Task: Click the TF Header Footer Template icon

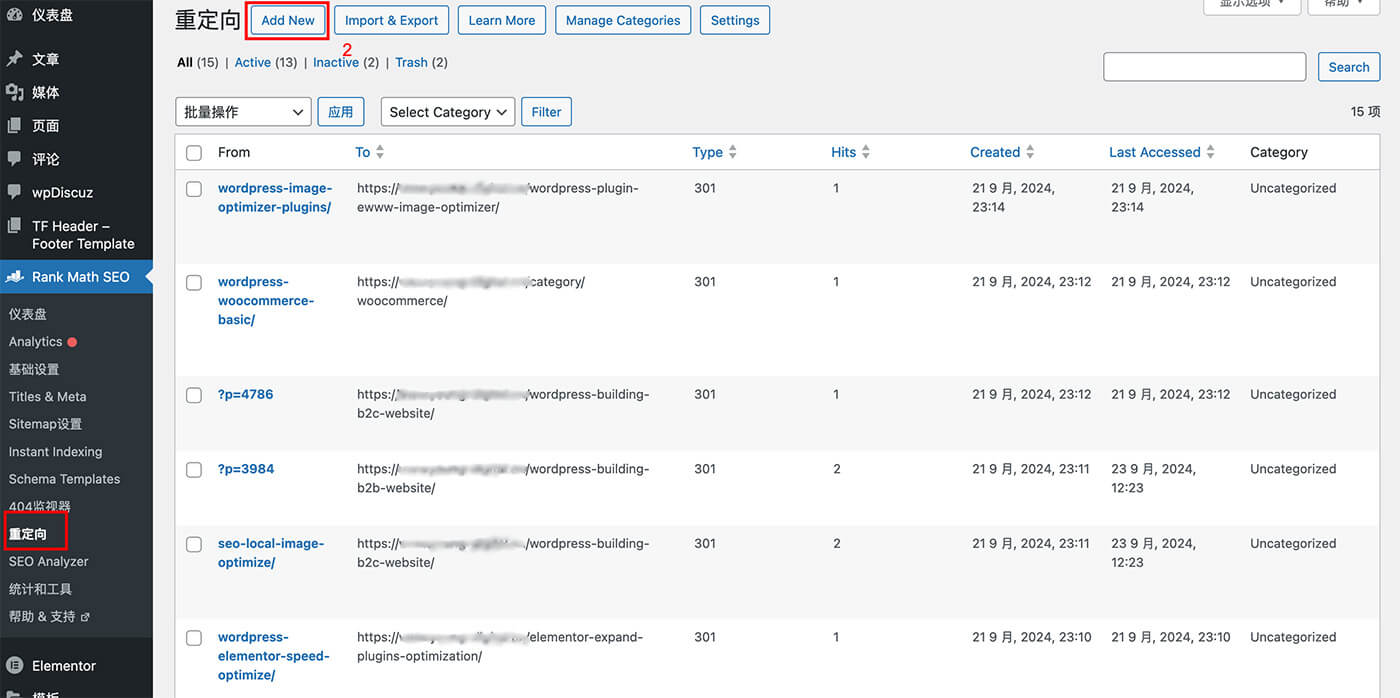Action: click(x=14, y=226)
